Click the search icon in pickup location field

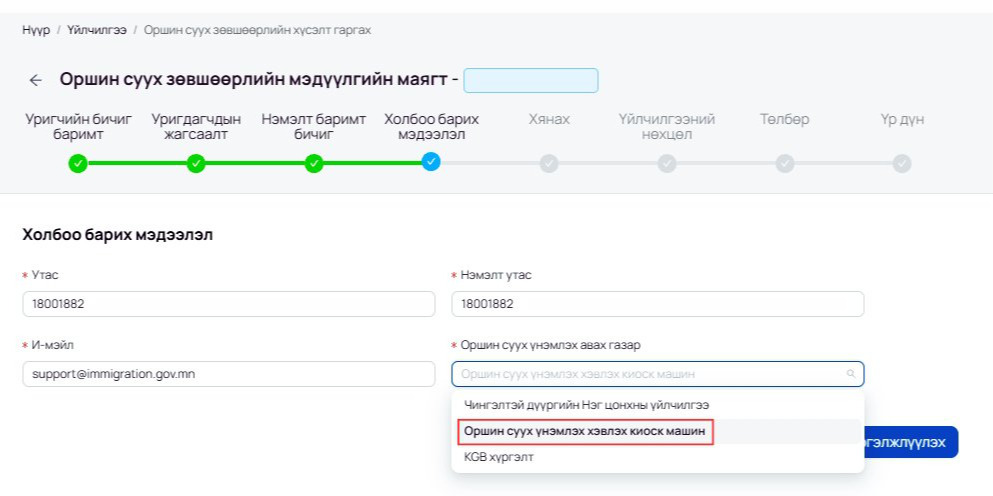pos(851,374)
